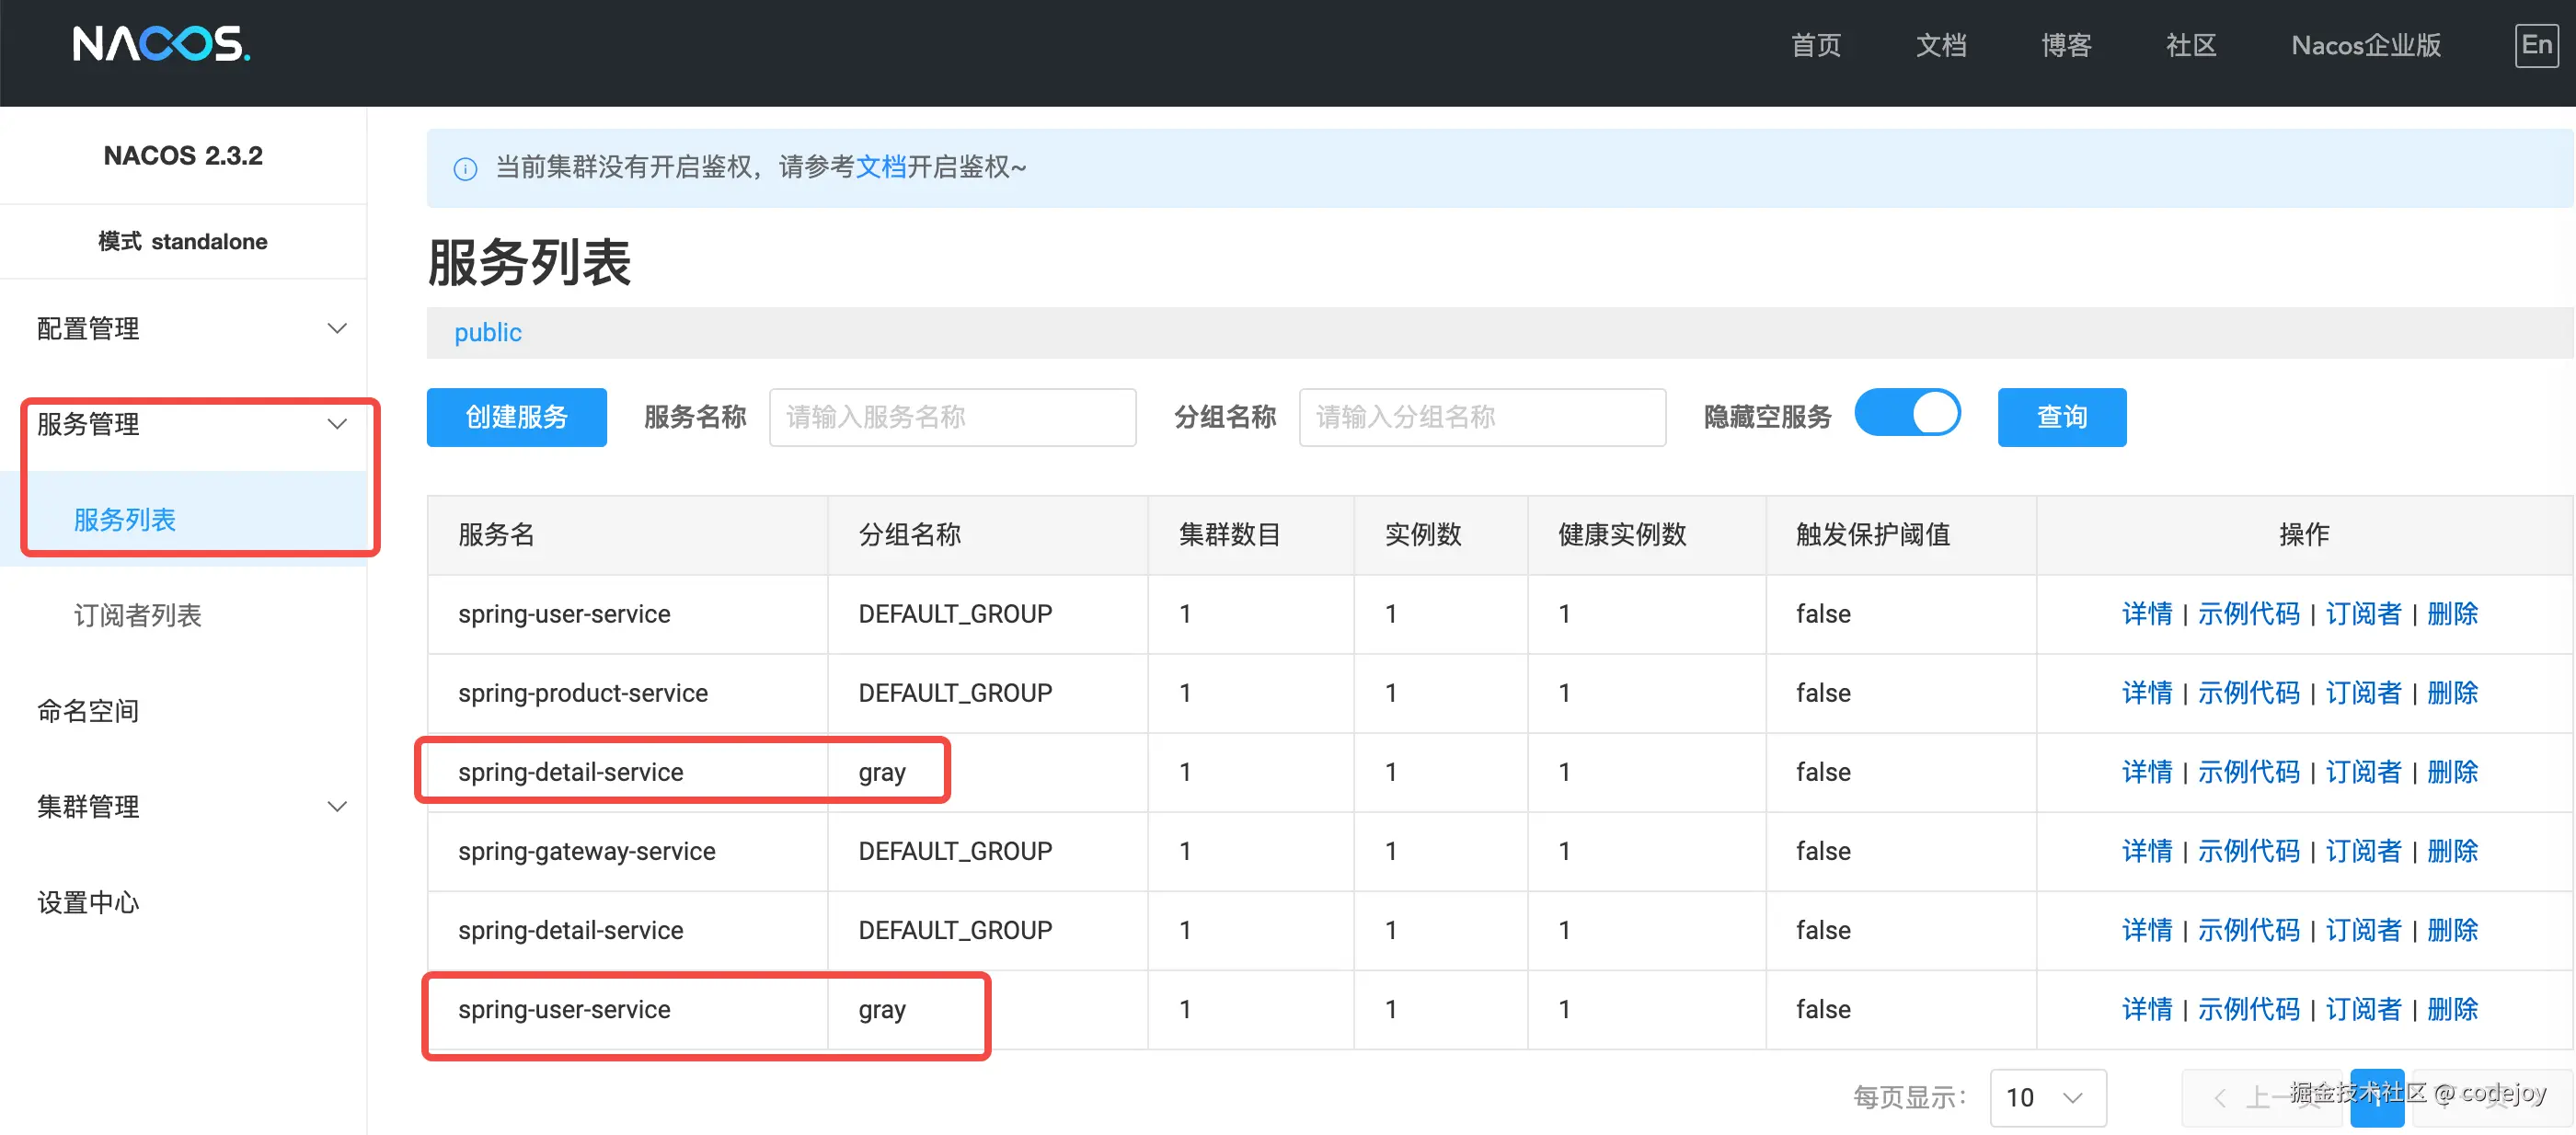This screenshot has width=2576, height=1135.
Task: Click the 创建服务 button
Action: [516, 417]
